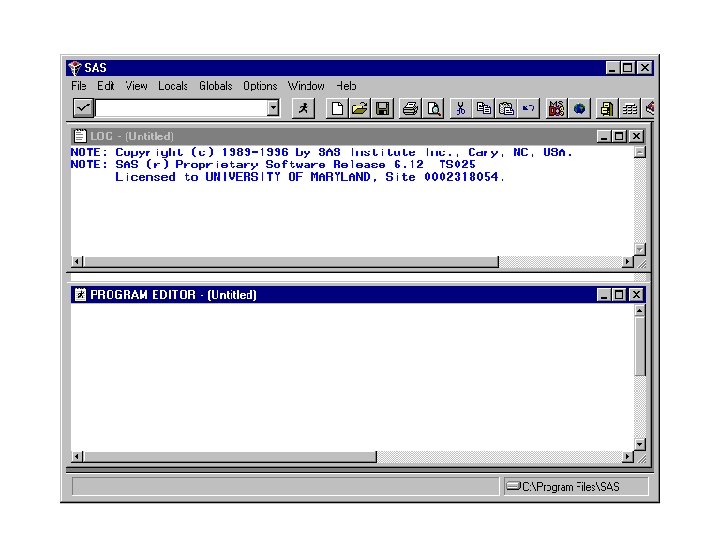Click Program Editor down scroll arrow
The image size is (720, 540).
(x=640, y=444)
